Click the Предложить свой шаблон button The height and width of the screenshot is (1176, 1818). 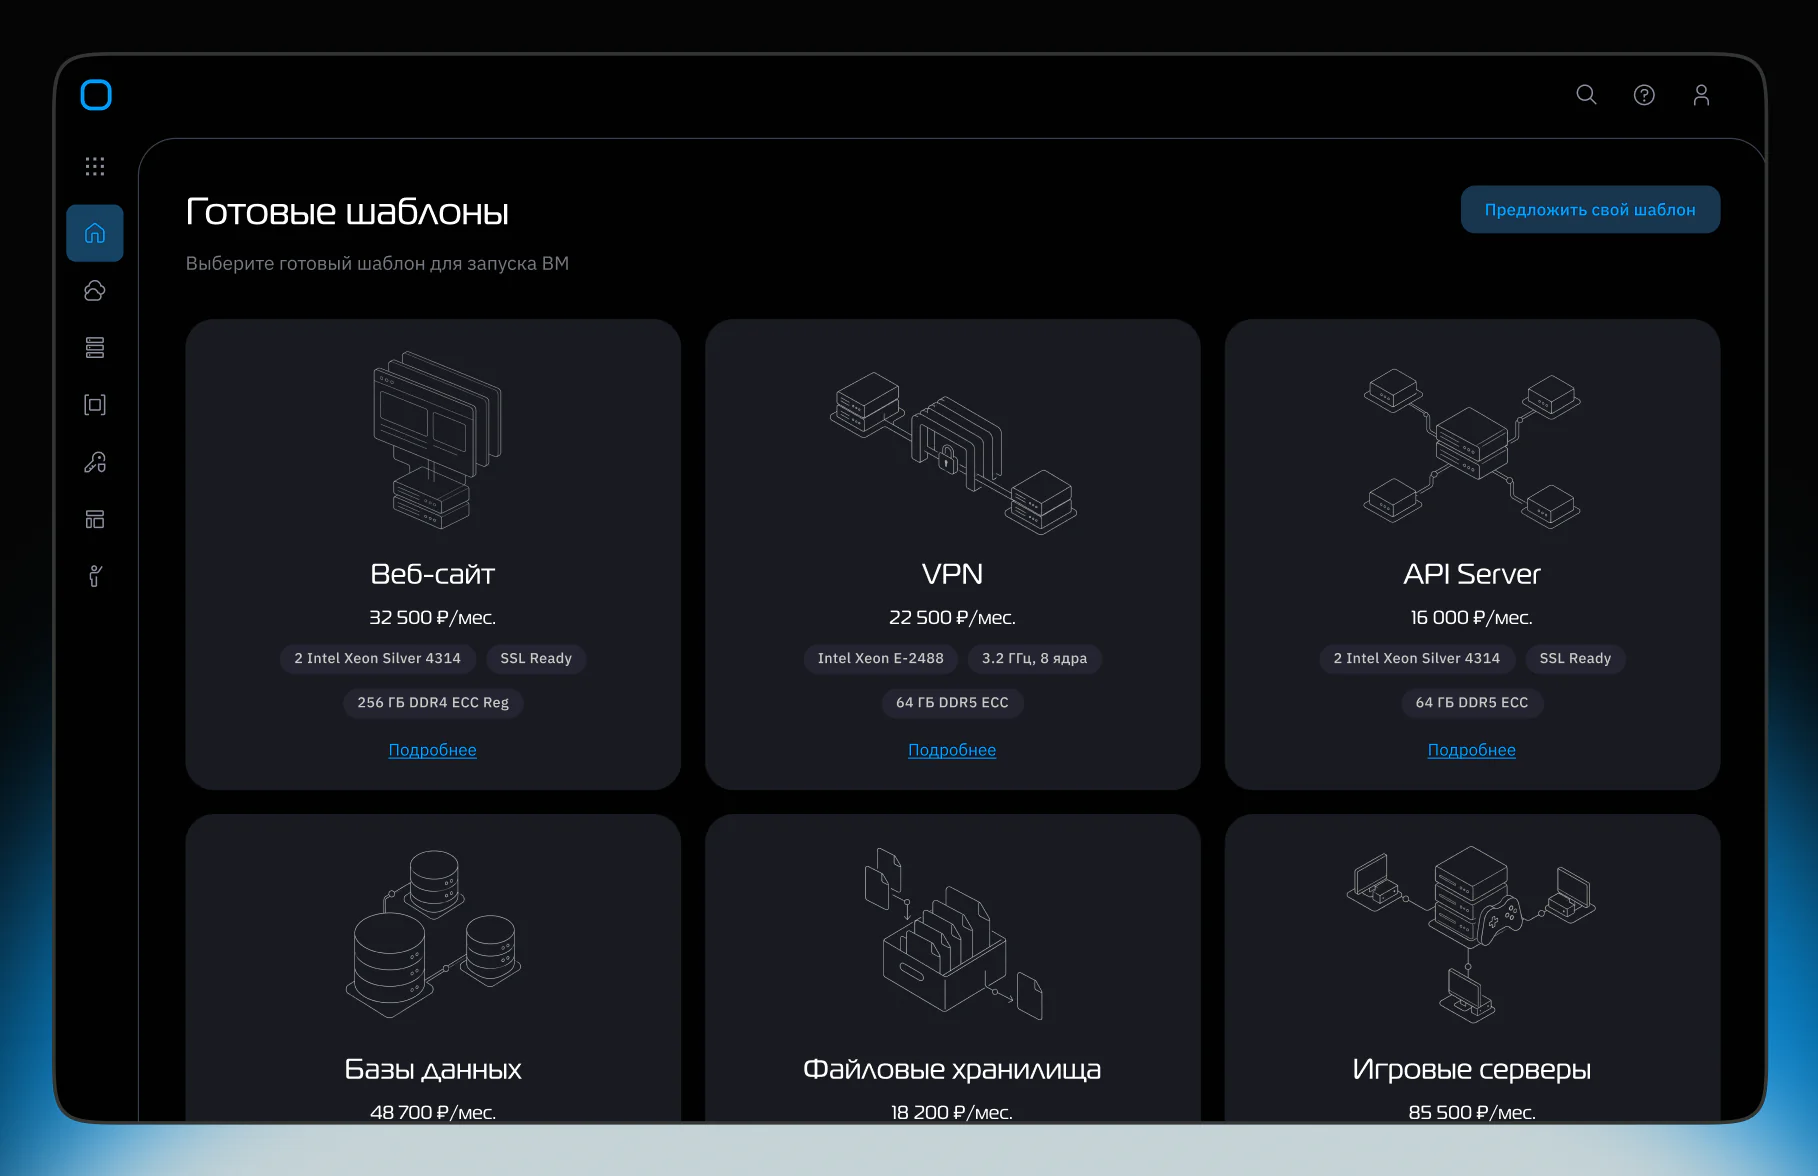pyautogui.click(x=1590, y=210)
